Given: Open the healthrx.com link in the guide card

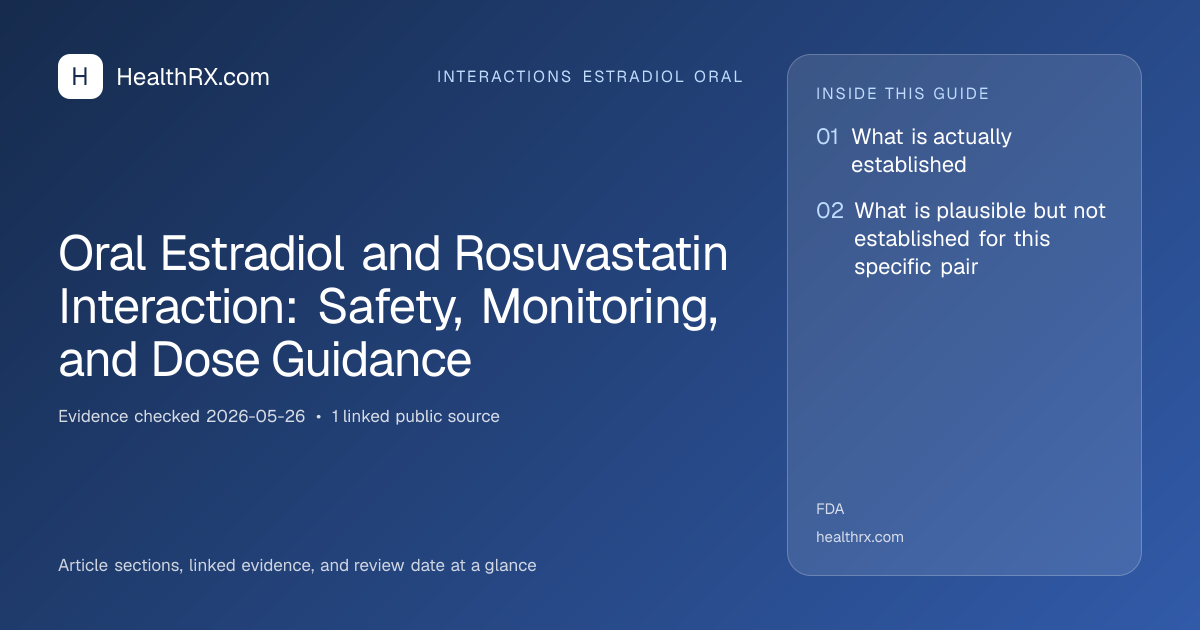Looking at the screenshot, I should (860, 537).
